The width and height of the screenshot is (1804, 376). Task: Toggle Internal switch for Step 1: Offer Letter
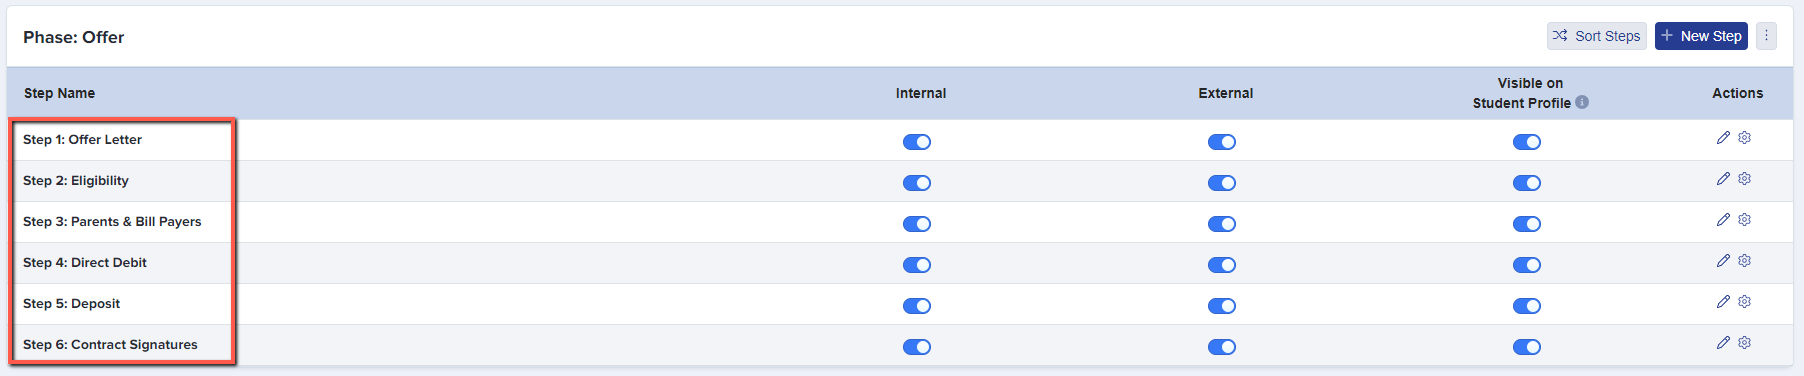pyautogui.click(x=917, y=142)
